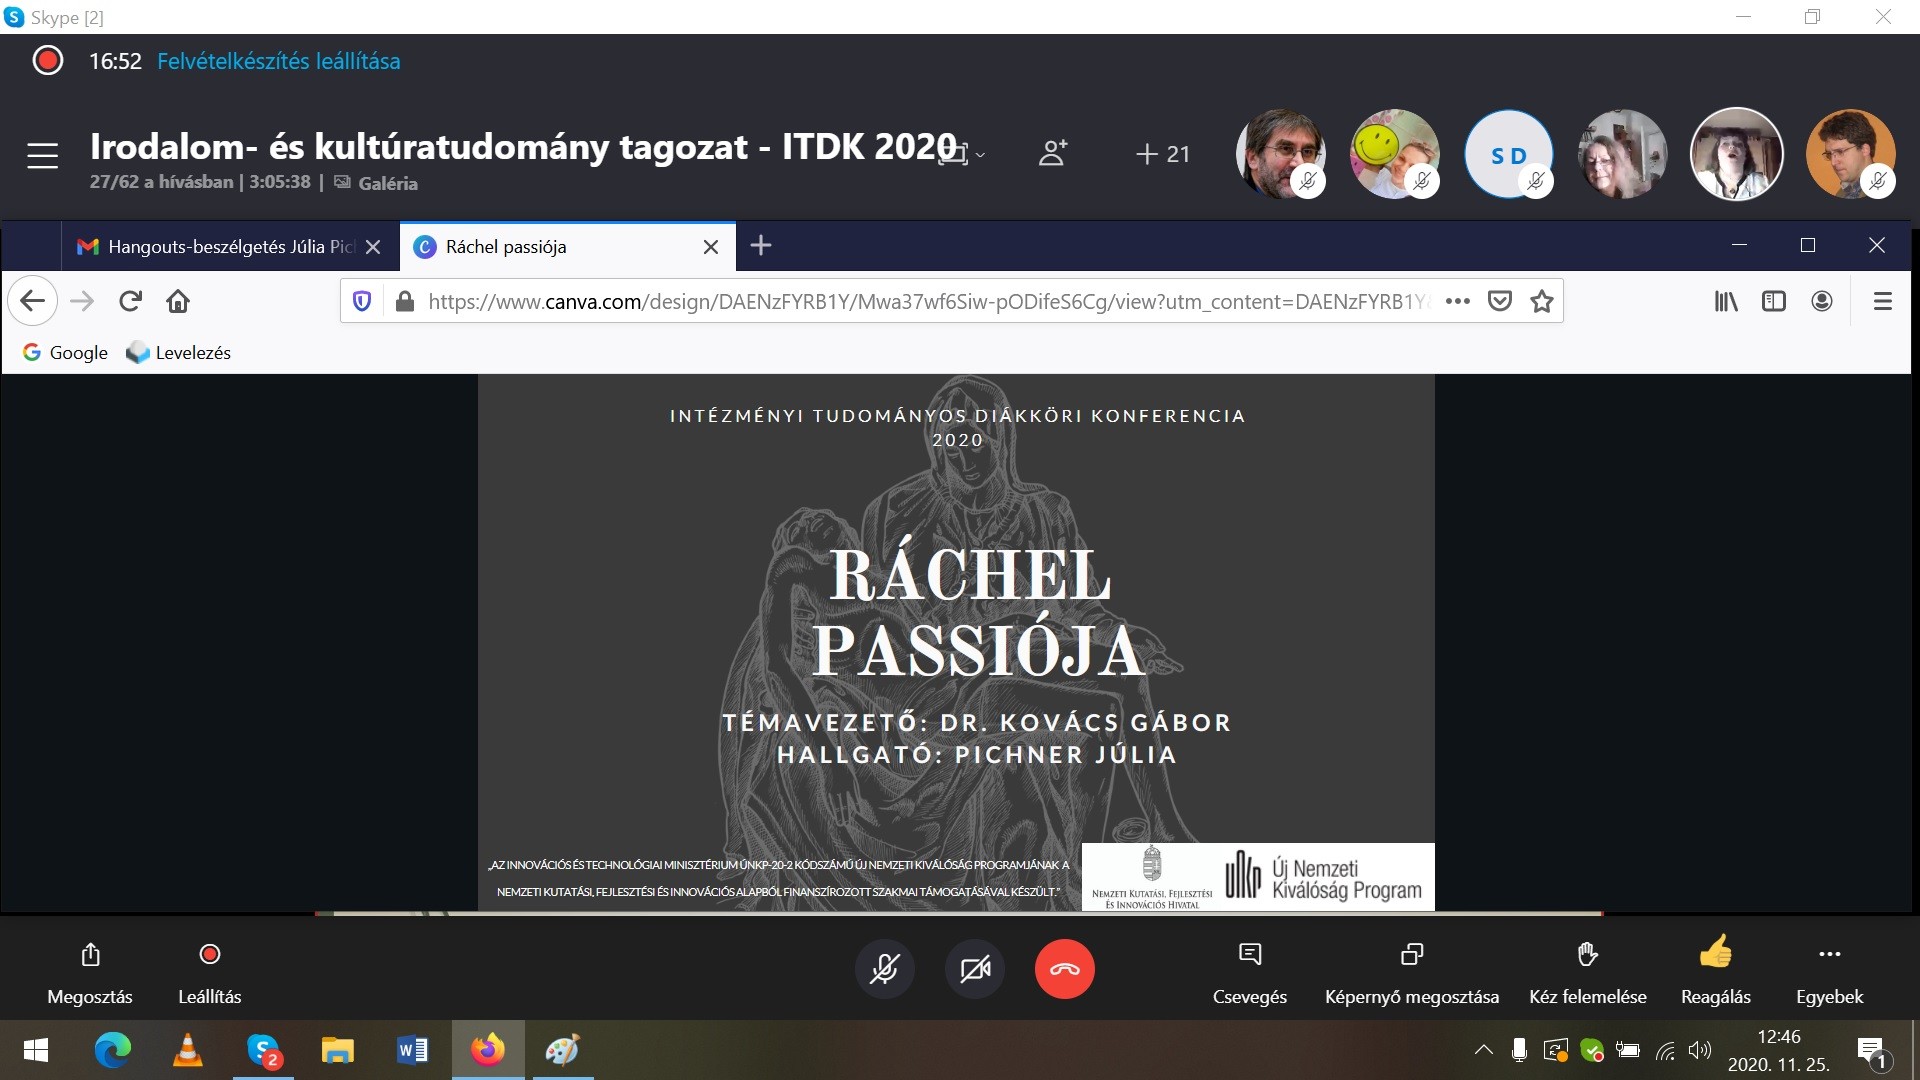Expand the +21 more participants list

[1163, 154]
